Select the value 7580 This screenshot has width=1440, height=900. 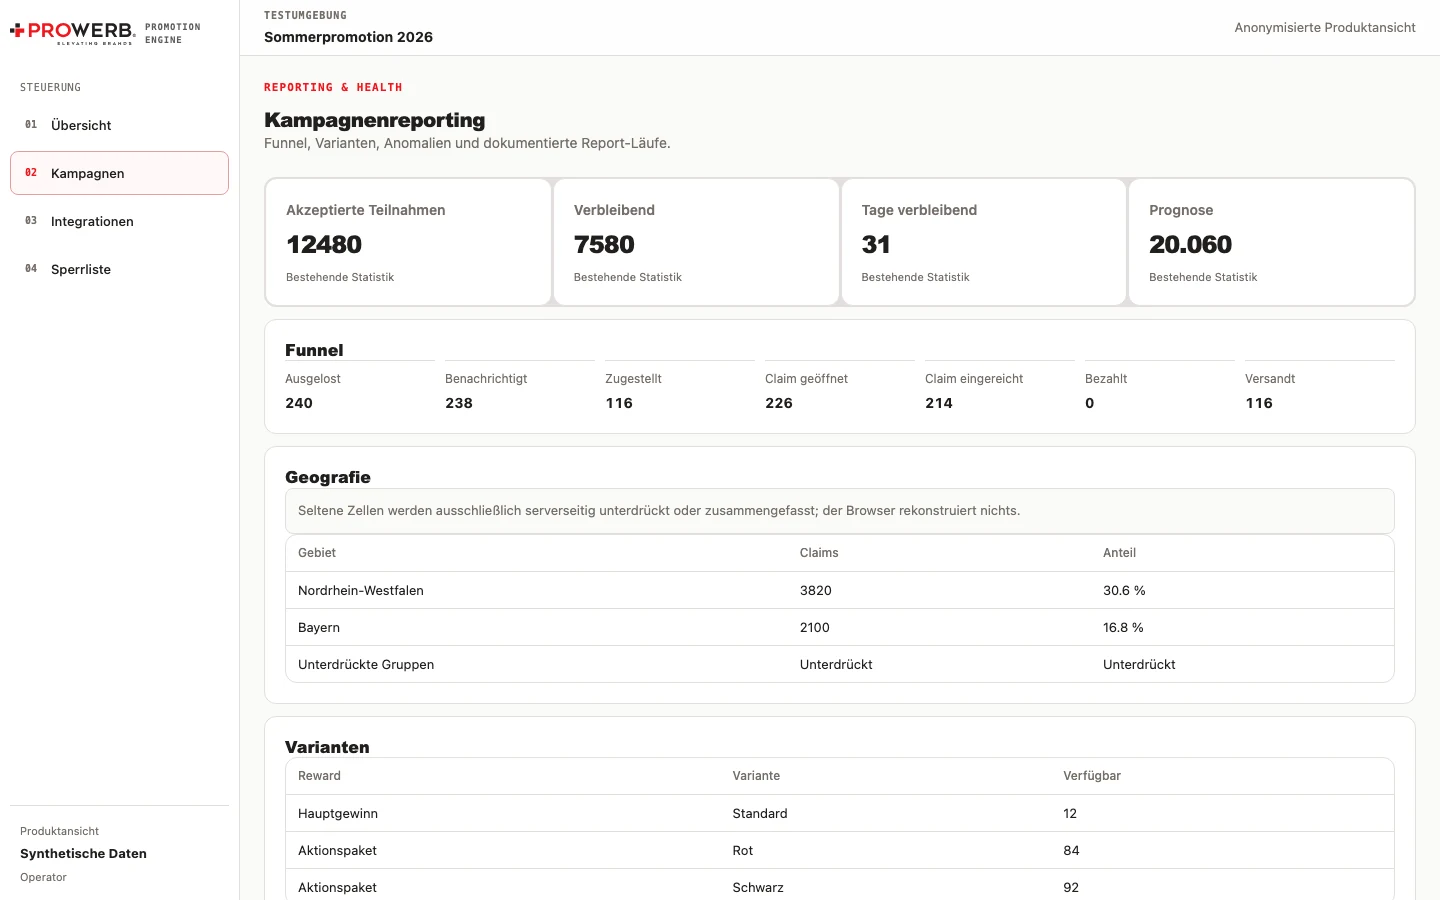point(604,245)
